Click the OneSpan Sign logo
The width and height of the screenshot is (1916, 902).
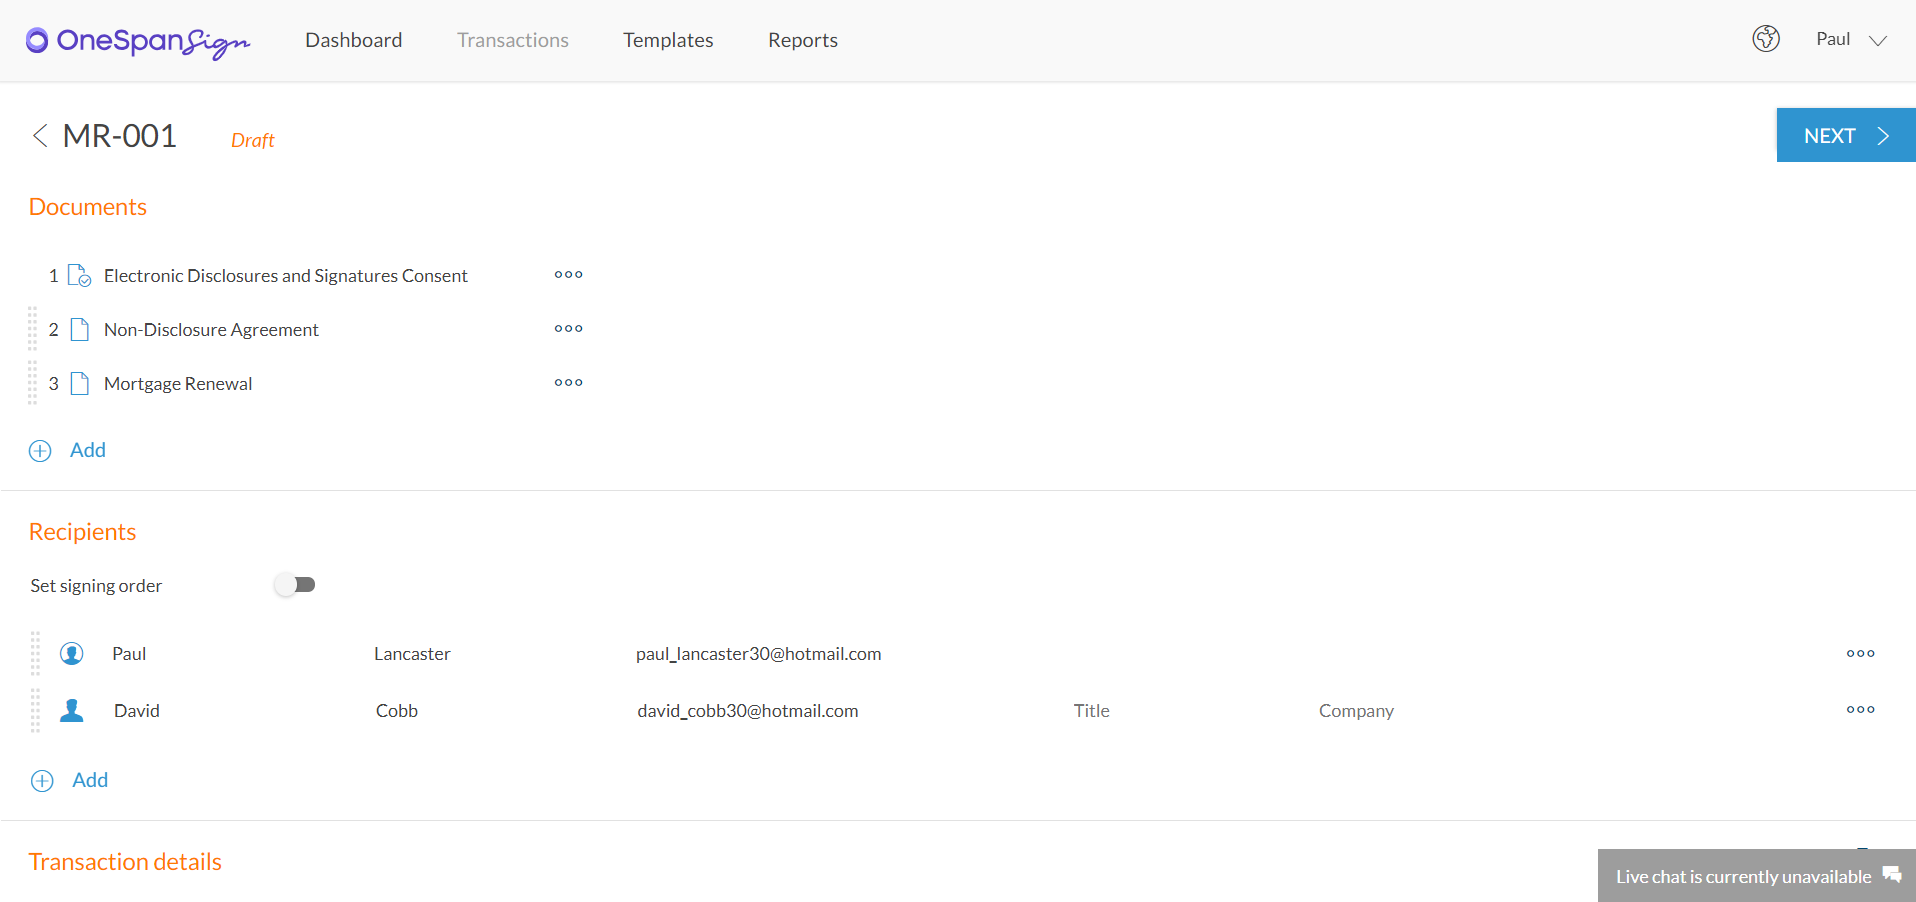pos(138,41)
